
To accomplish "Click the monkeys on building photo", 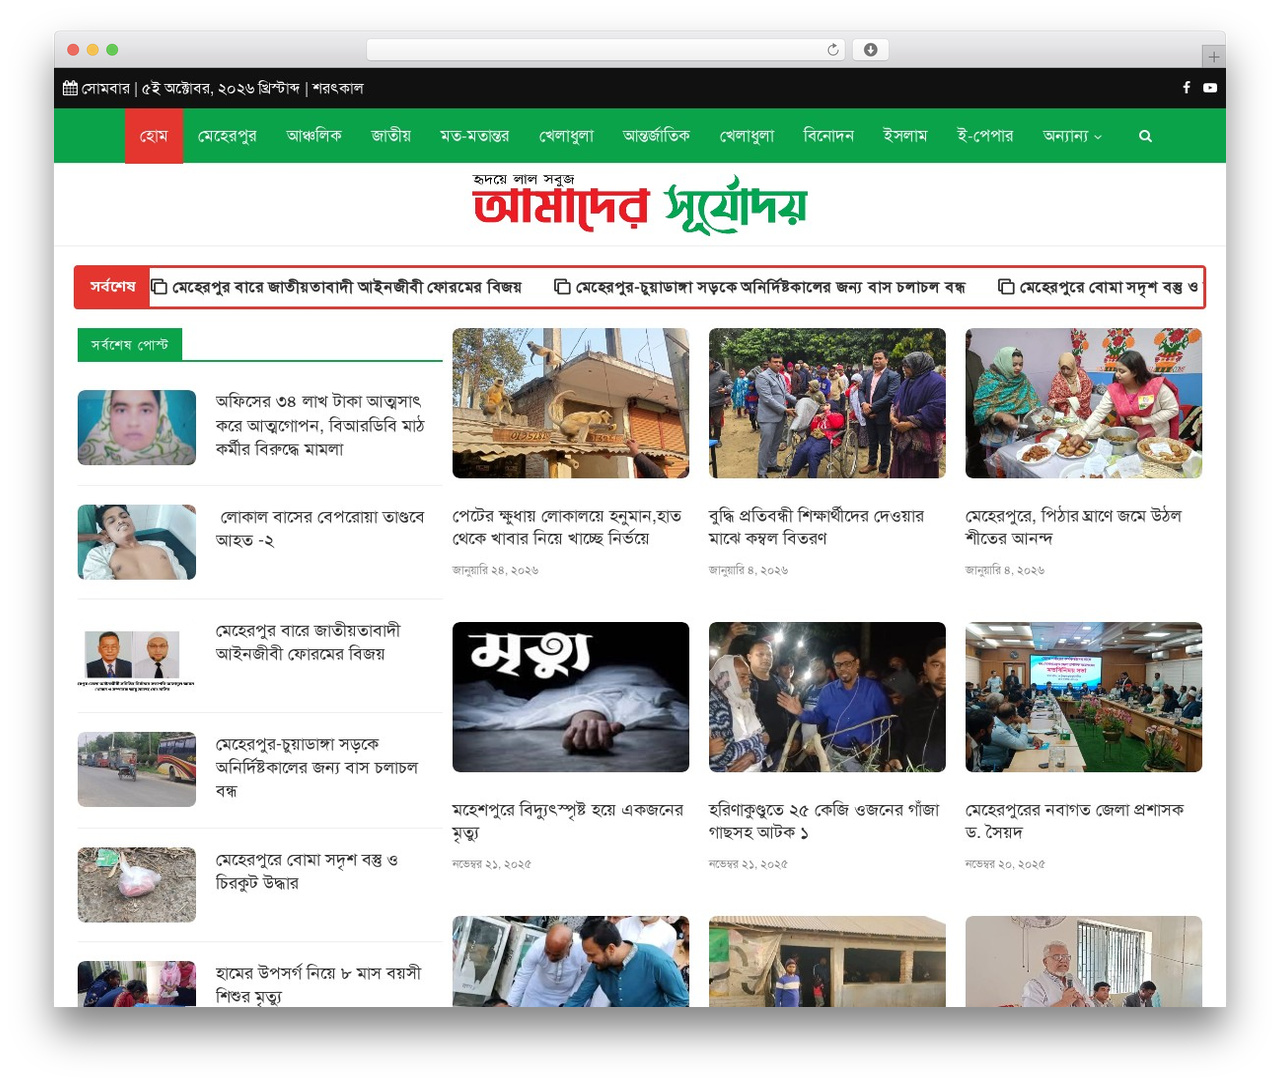I will (x=570, y=403).
